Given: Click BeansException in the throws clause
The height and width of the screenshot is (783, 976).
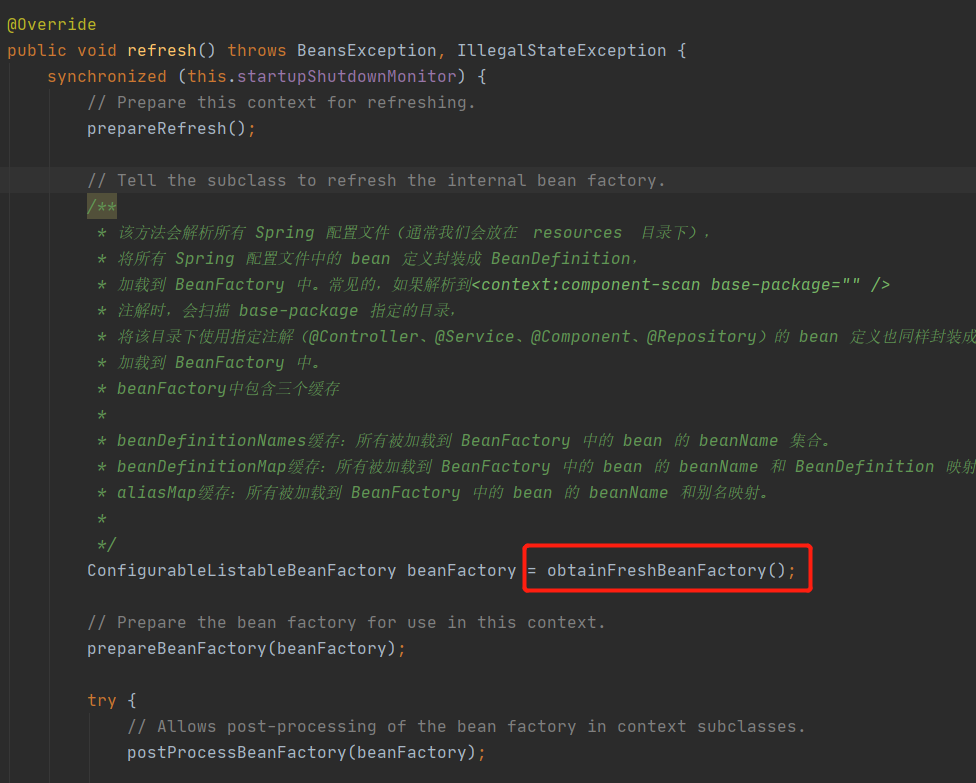Looking at the screenshot, I should click(367, 50).
